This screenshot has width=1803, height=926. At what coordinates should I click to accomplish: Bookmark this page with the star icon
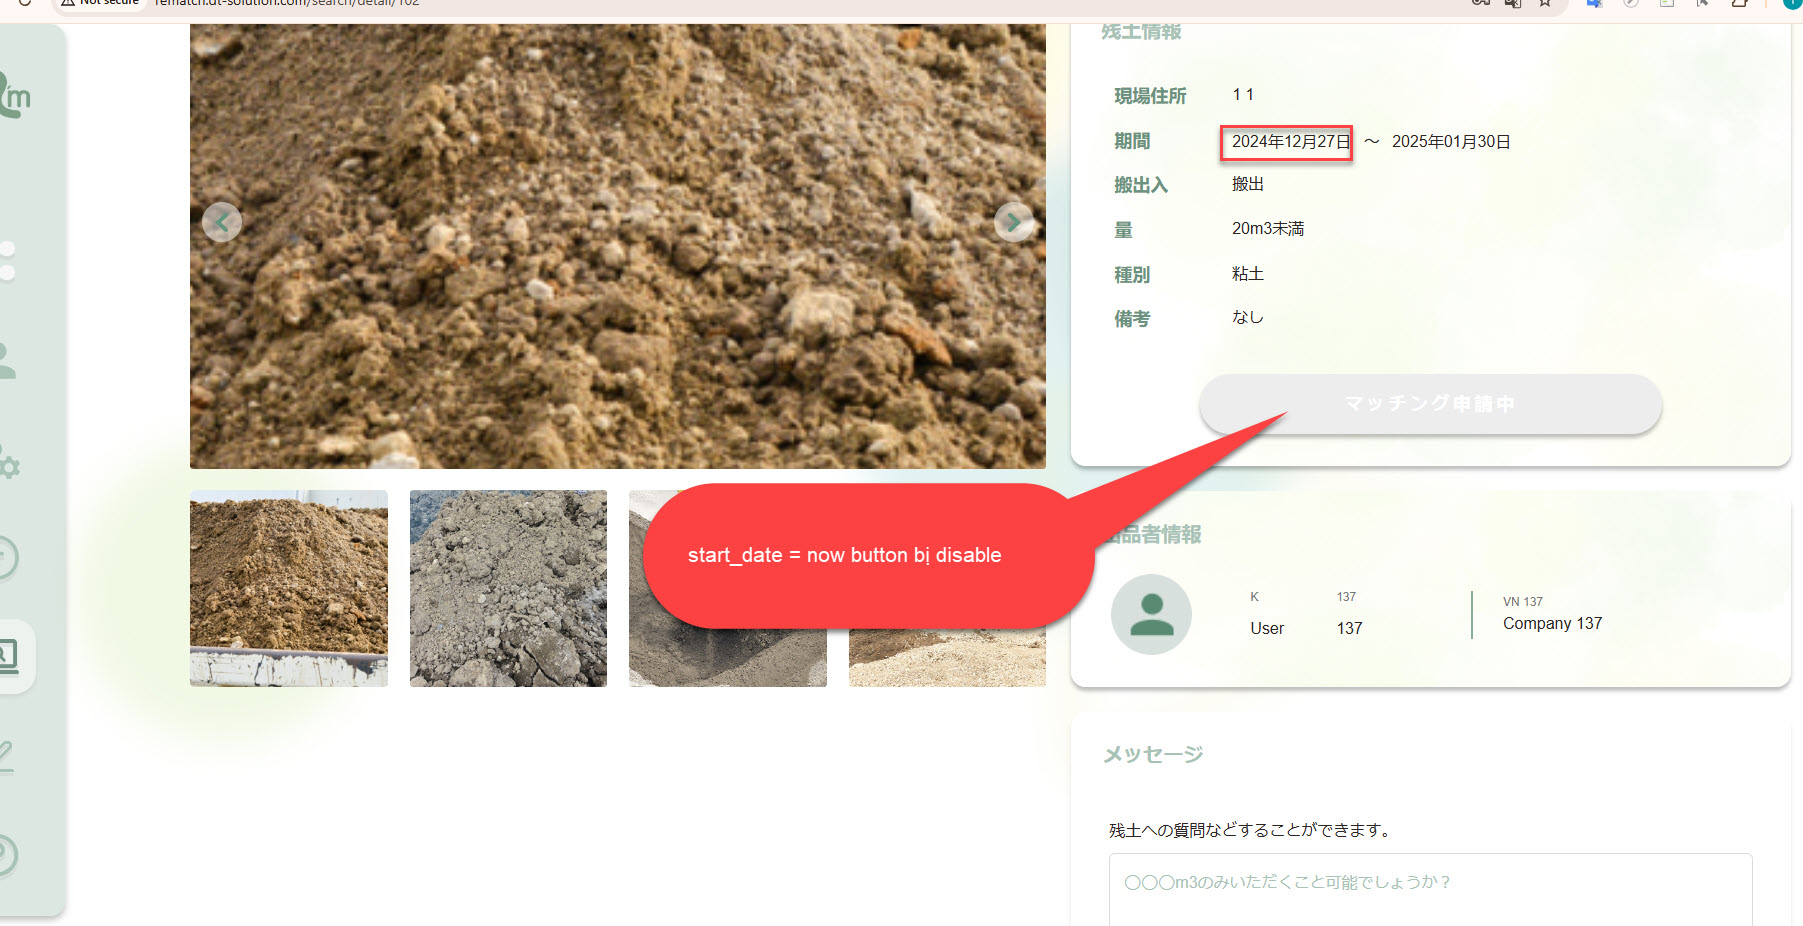click(1545, 4)
